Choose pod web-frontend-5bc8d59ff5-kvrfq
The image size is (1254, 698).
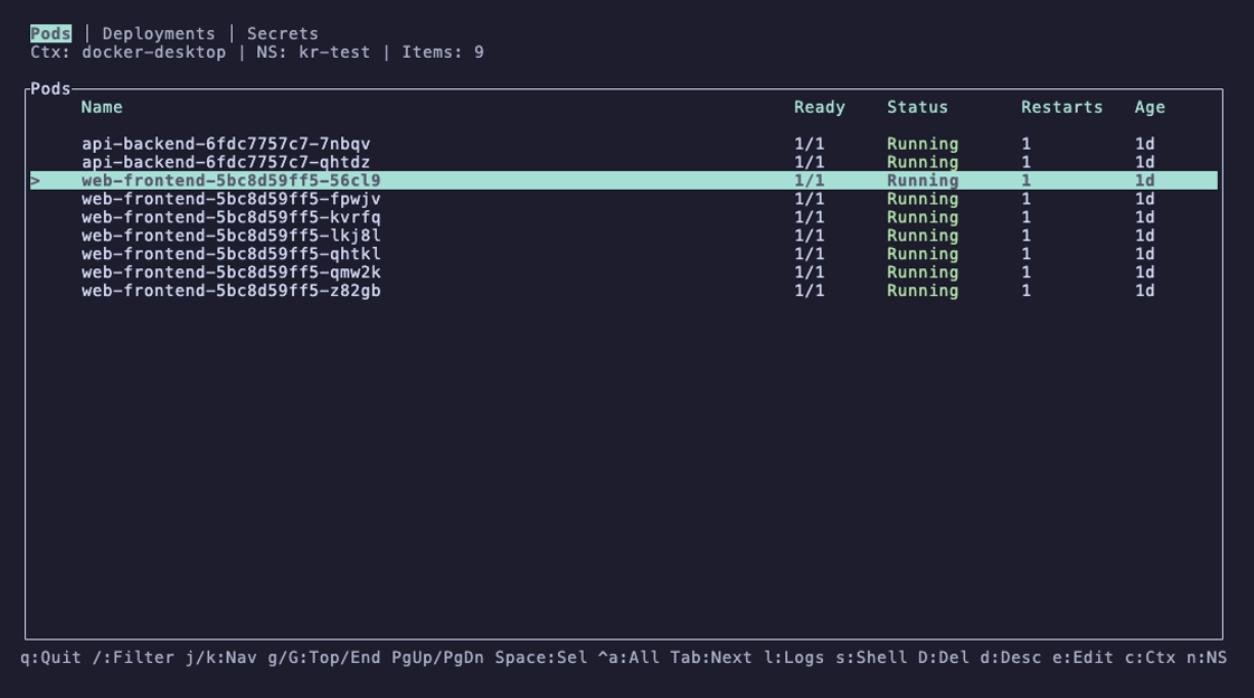(230, 217)
